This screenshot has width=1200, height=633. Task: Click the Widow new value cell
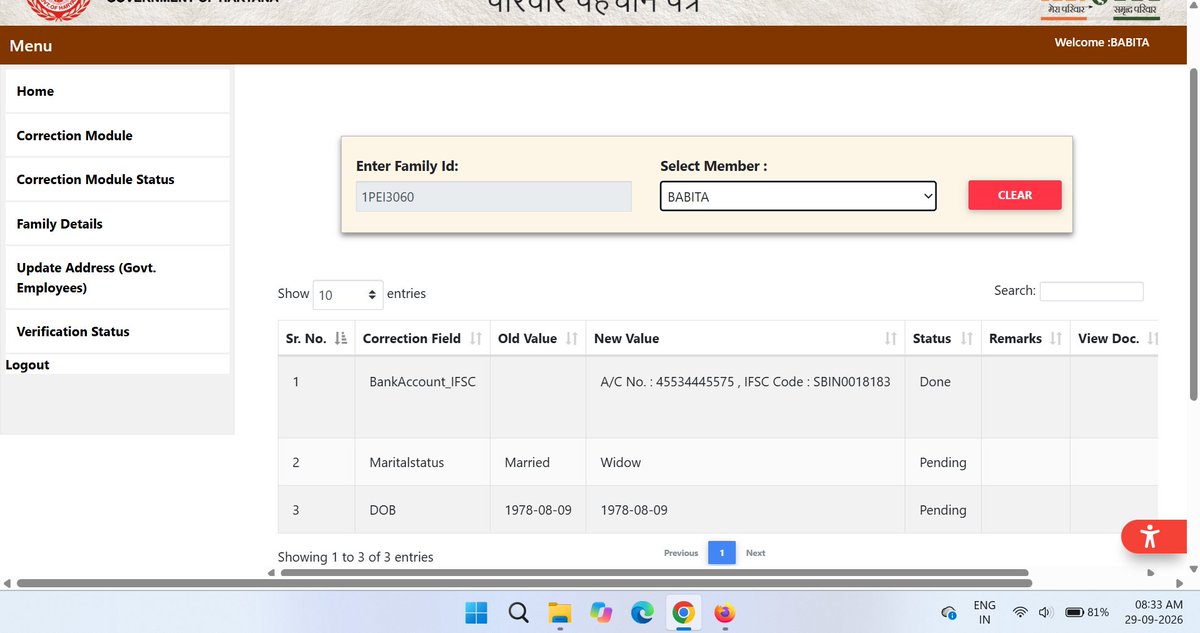[x=745, y=462]
